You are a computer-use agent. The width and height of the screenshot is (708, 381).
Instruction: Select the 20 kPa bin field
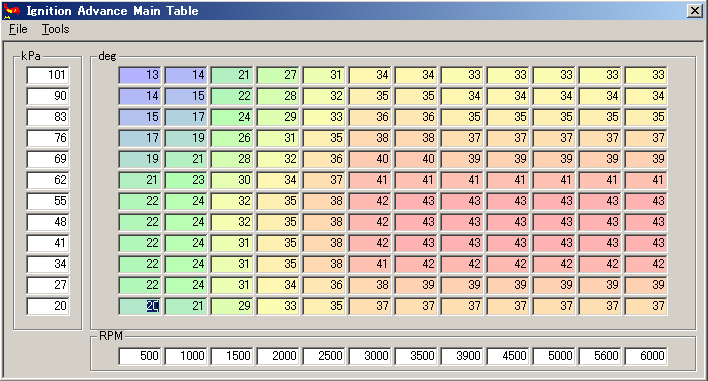click(48, 306)
